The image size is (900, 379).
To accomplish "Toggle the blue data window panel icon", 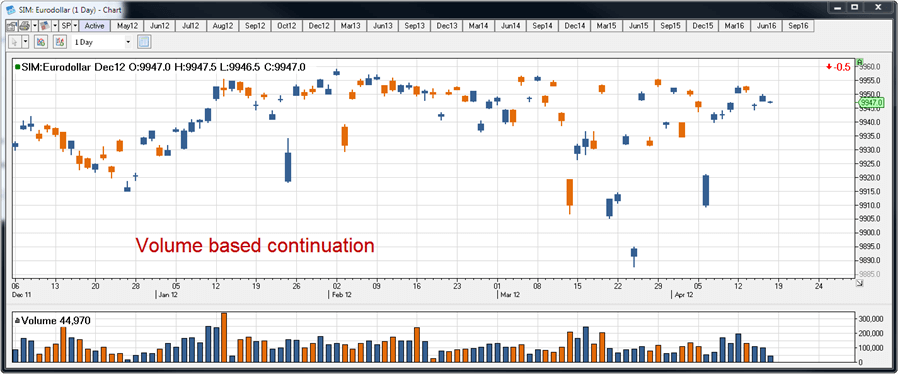I will click(x=144, y=41).
